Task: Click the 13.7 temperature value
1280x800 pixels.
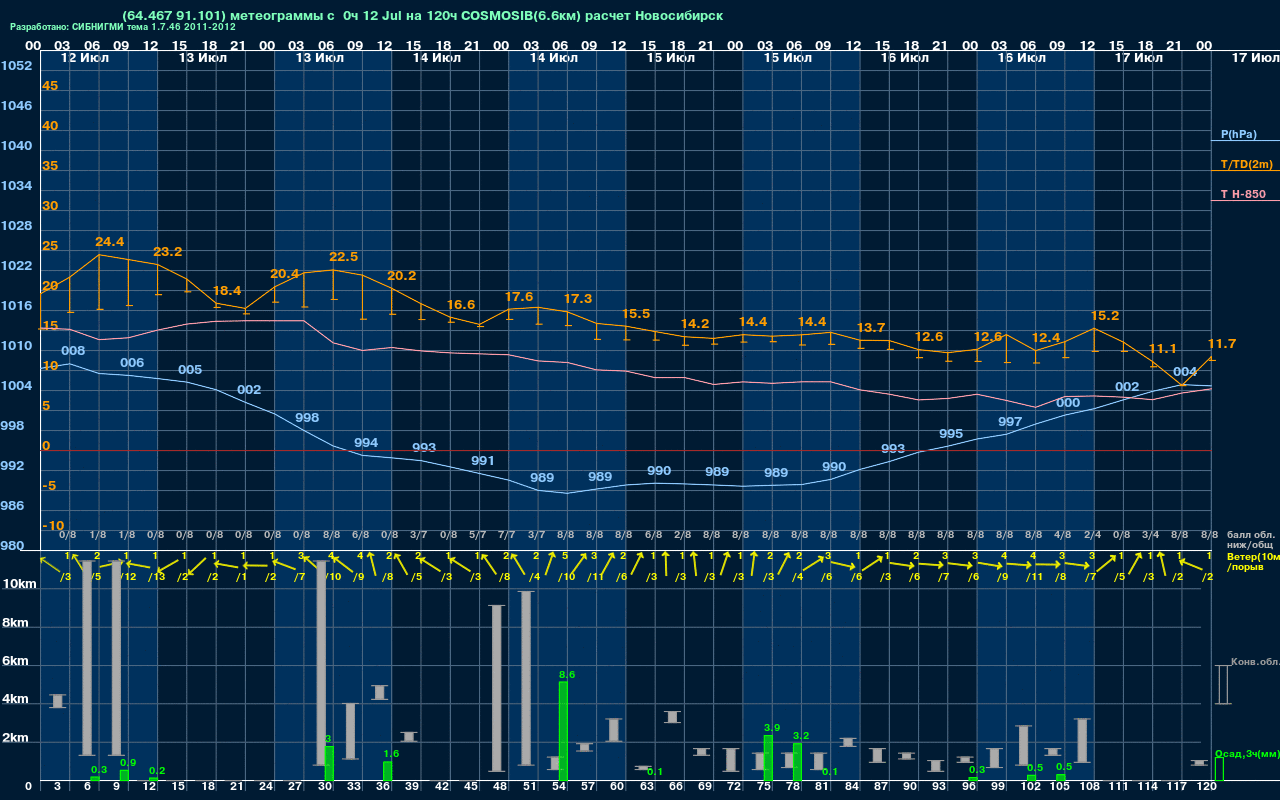Action: [x=871, y=328]
